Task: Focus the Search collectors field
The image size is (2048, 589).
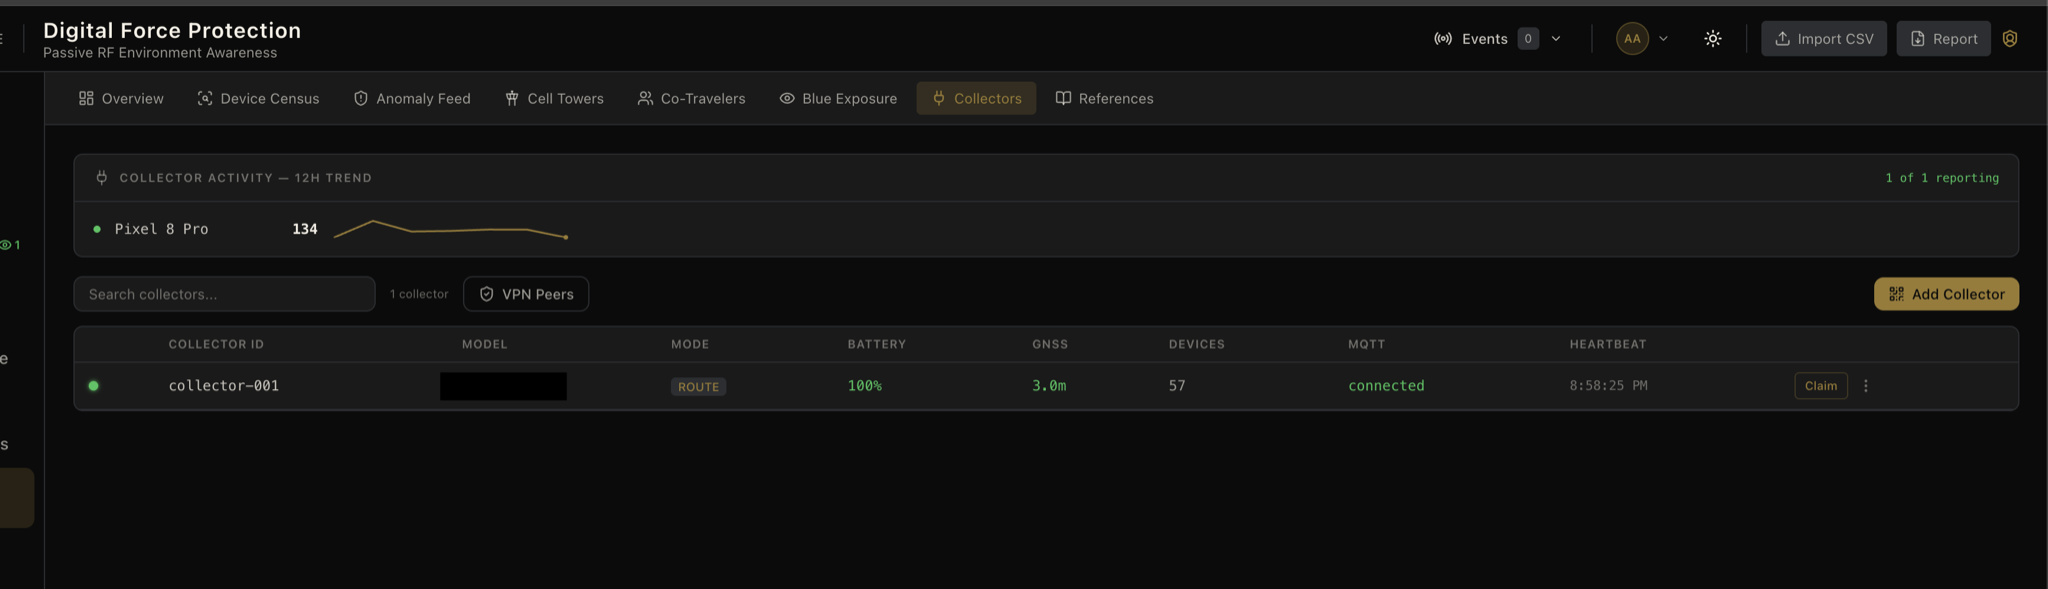Action: click(x=224, y=294)
